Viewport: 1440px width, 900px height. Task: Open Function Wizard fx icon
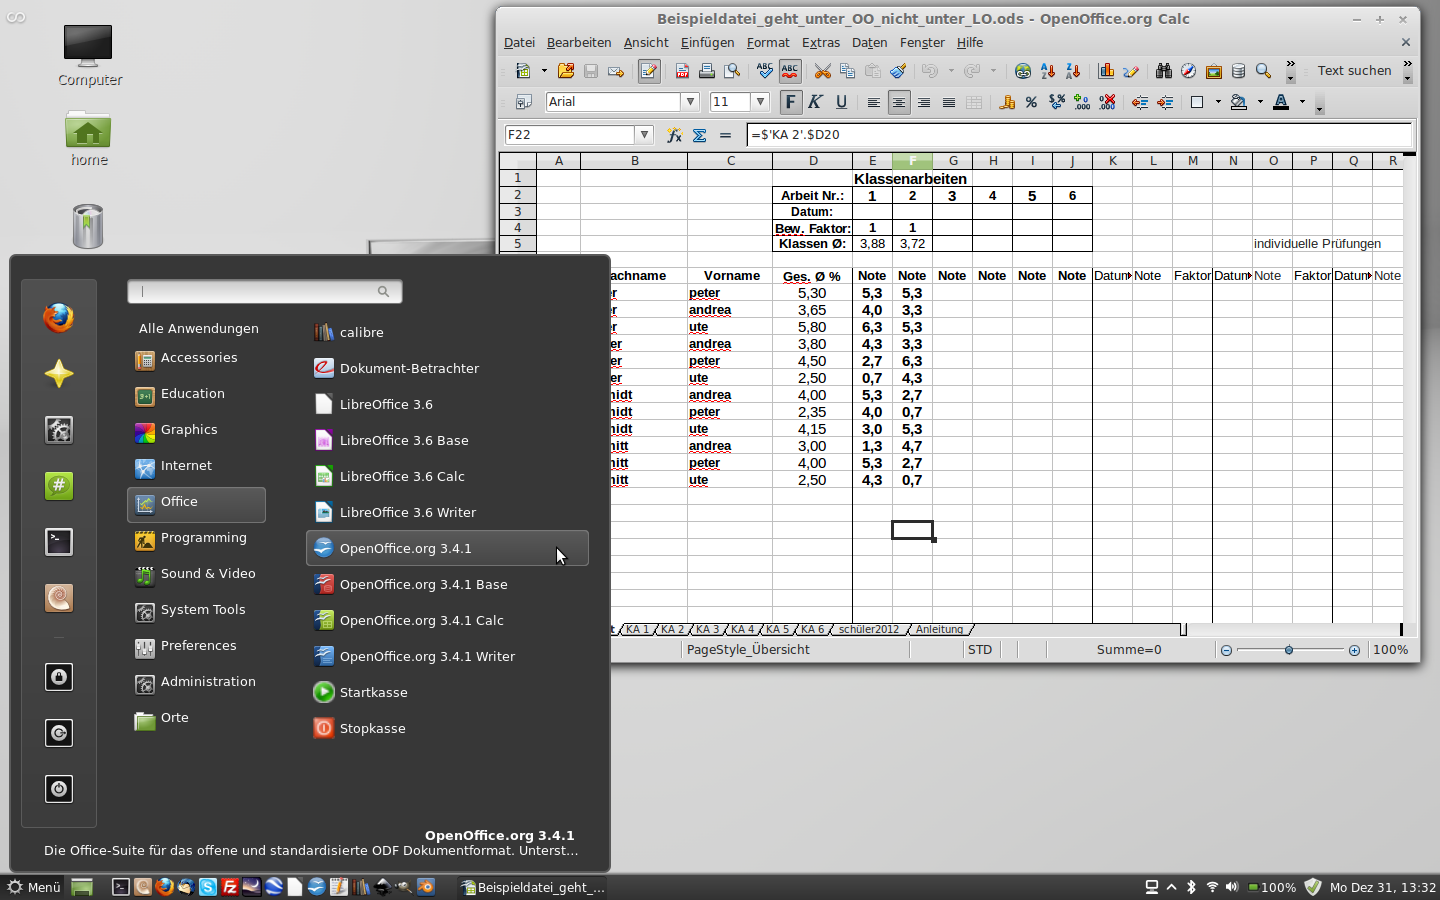[674, 135]
